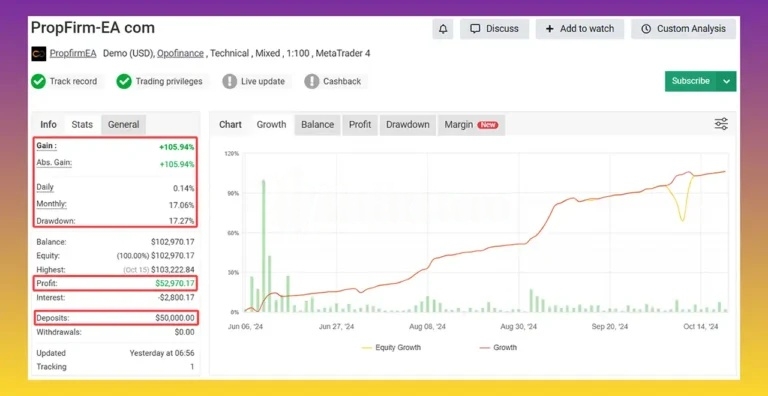
Task: Switch to Stats tab
Action: tap(82, 124)
